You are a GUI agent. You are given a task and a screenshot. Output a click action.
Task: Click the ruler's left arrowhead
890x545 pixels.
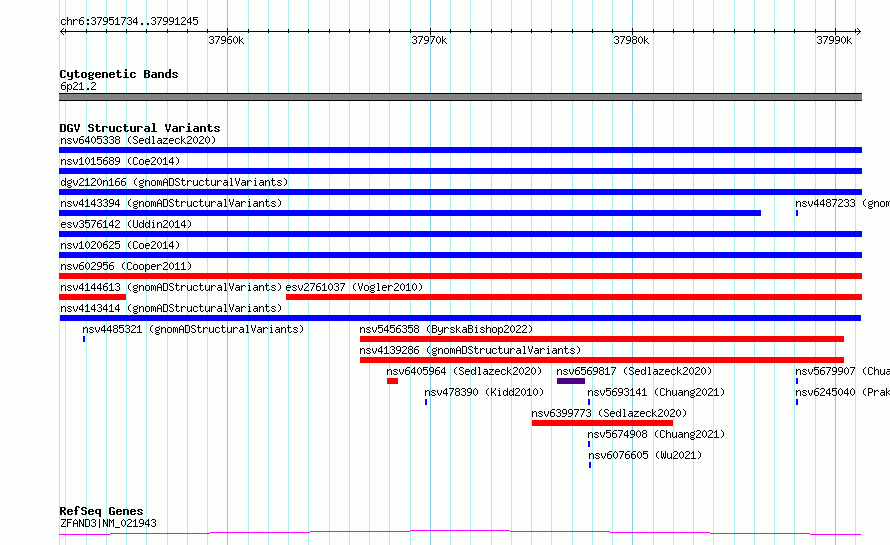click(62, 31)
